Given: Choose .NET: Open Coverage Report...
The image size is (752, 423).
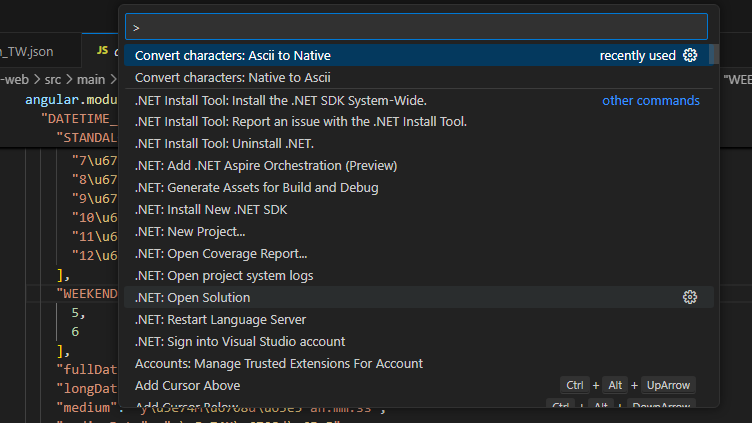Looking at the screenshot, I should pos(419,254).
